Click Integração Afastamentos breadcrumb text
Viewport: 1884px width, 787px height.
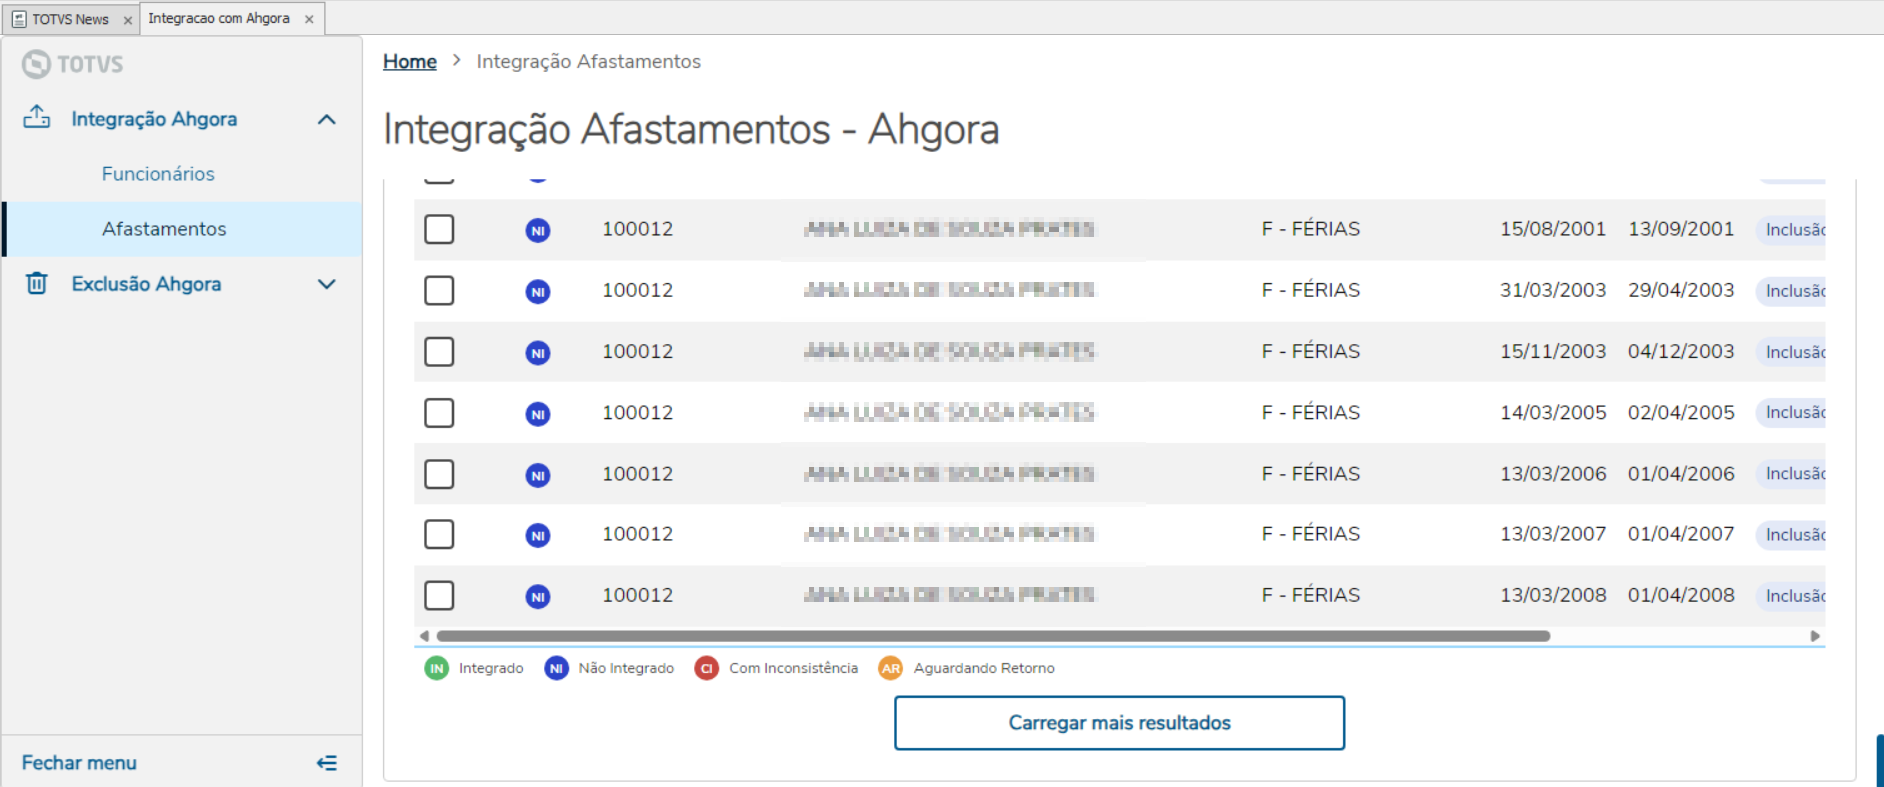(588, 62)
